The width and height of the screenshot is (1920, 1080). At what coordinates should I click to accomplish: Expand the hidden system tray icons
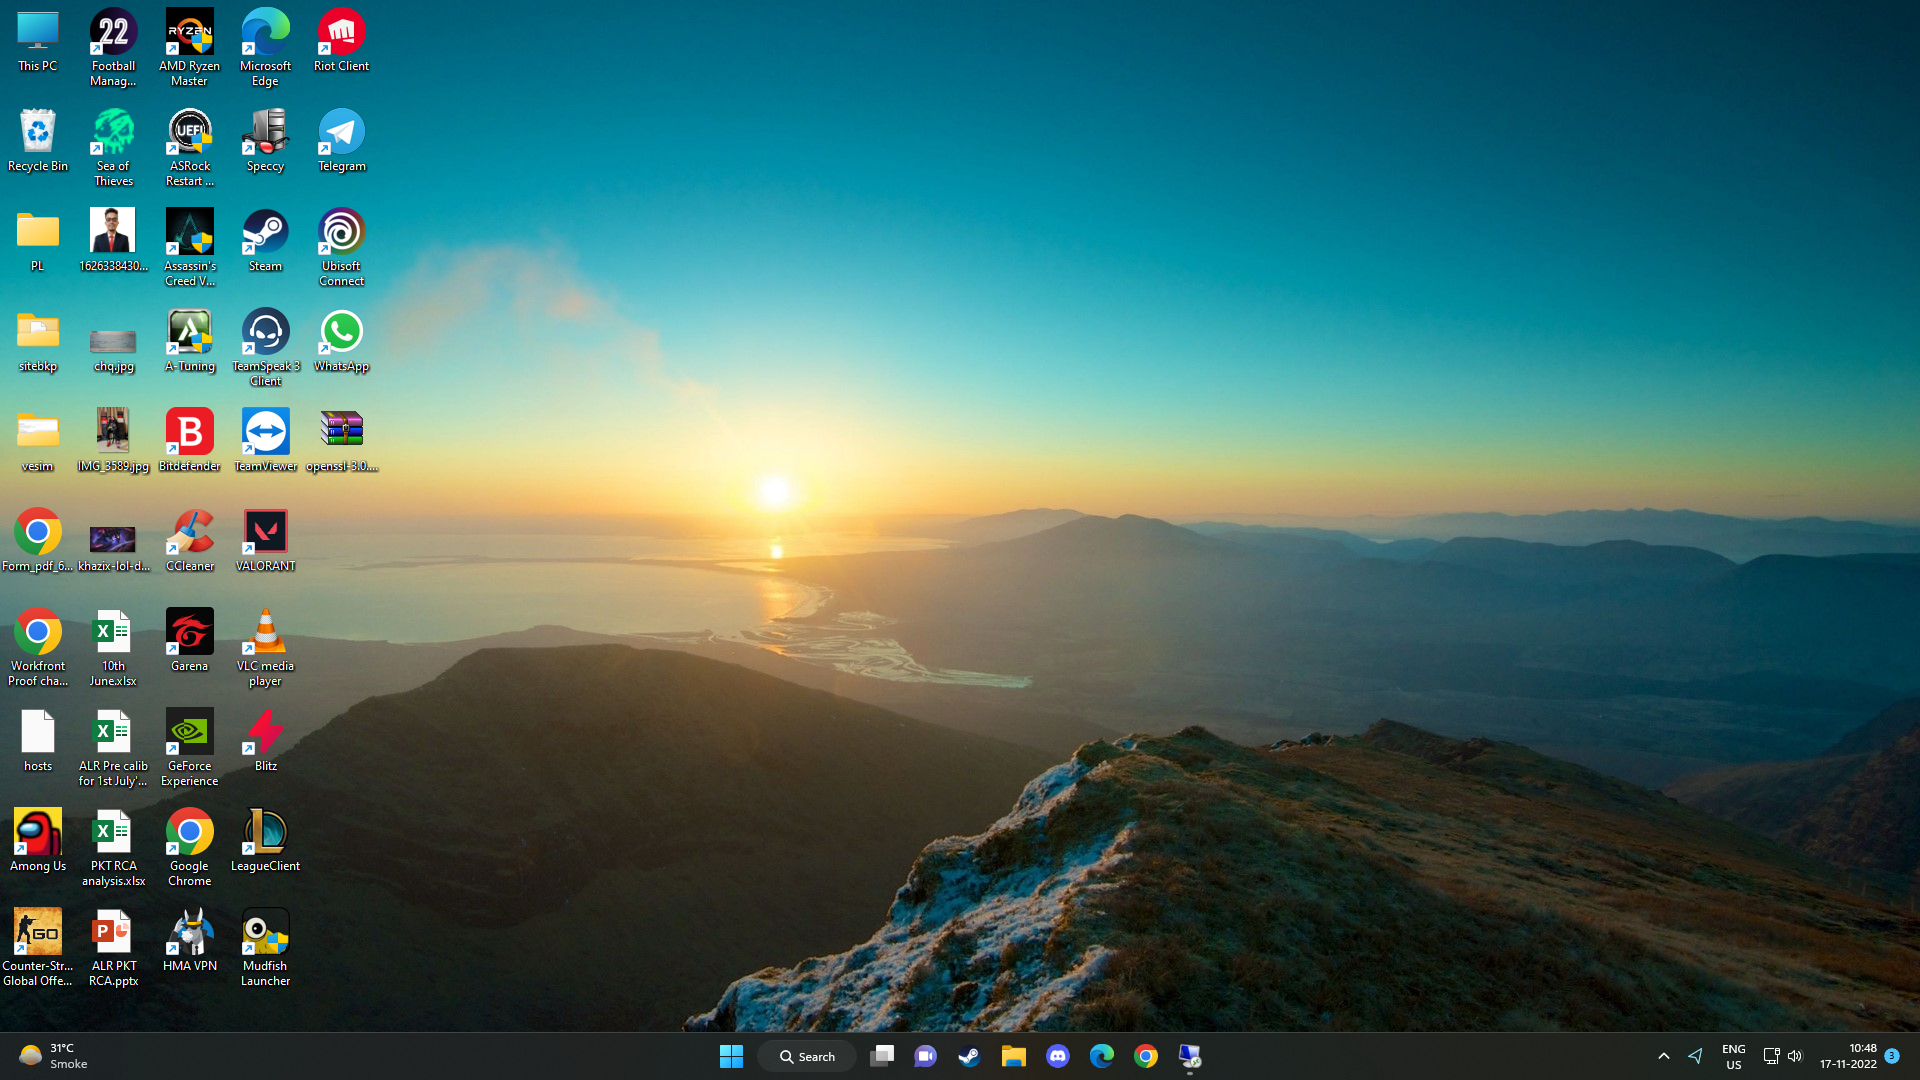point(1664,1056)
